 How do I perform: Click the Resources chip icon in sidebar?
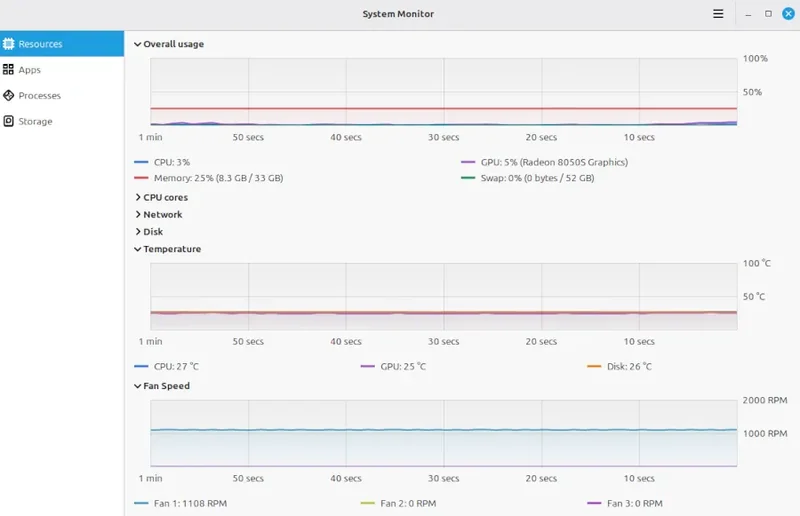(9, 44)
